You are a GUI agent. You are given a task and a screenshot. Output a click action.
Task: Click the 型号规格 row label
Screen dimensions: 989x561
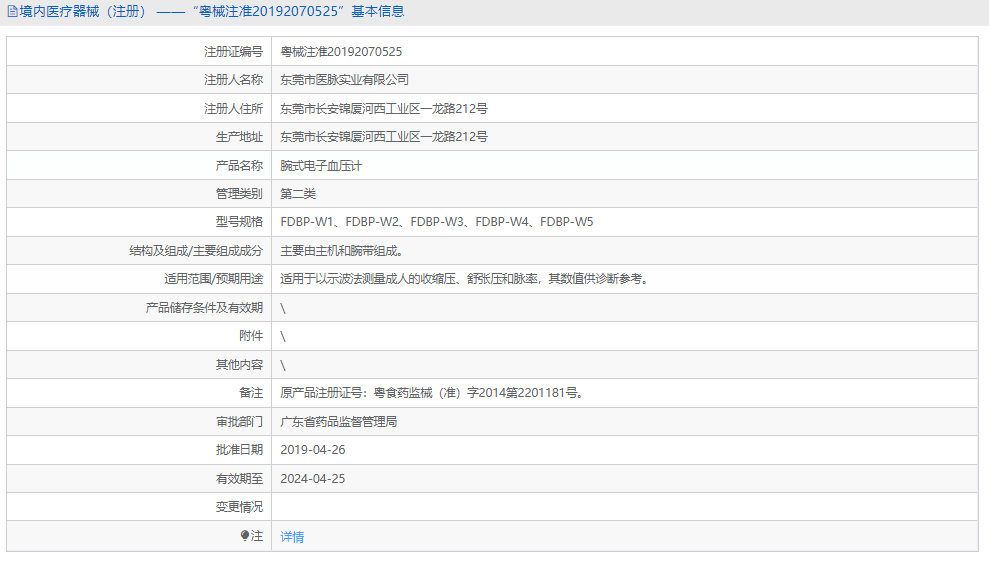click(239, 222)
